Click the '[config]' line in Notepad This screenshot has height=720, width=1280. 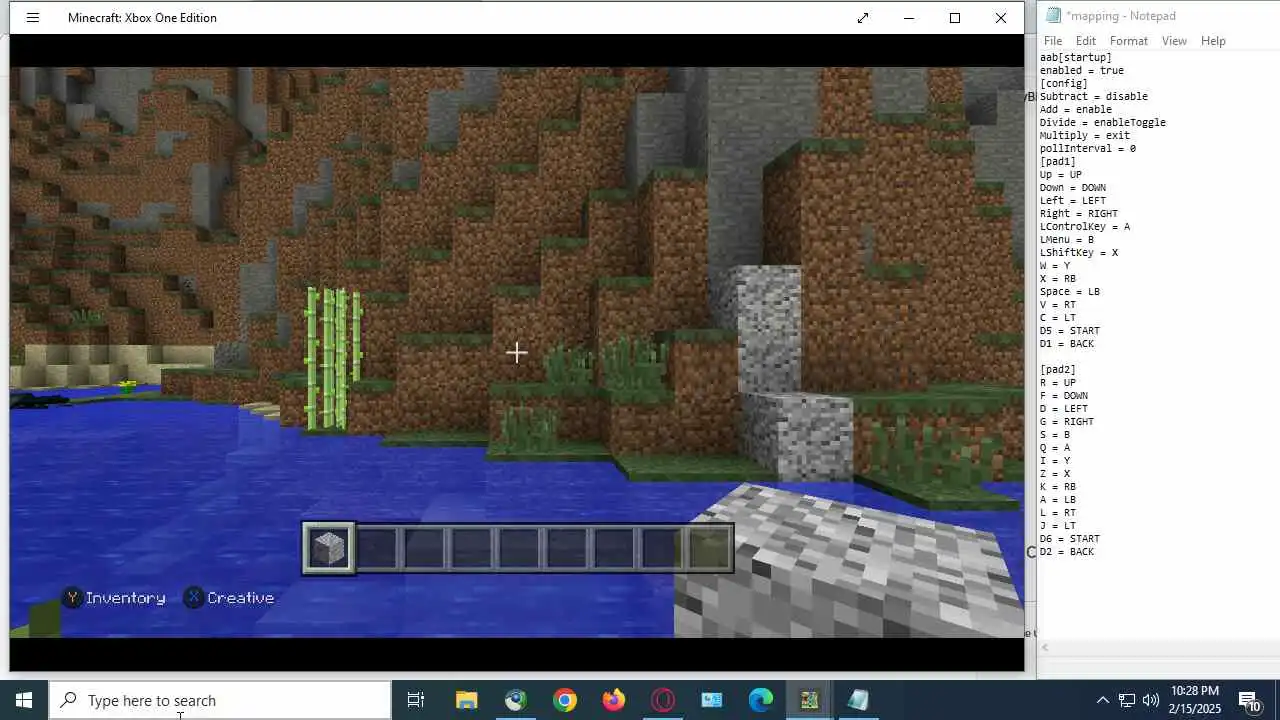(1064, 84)
